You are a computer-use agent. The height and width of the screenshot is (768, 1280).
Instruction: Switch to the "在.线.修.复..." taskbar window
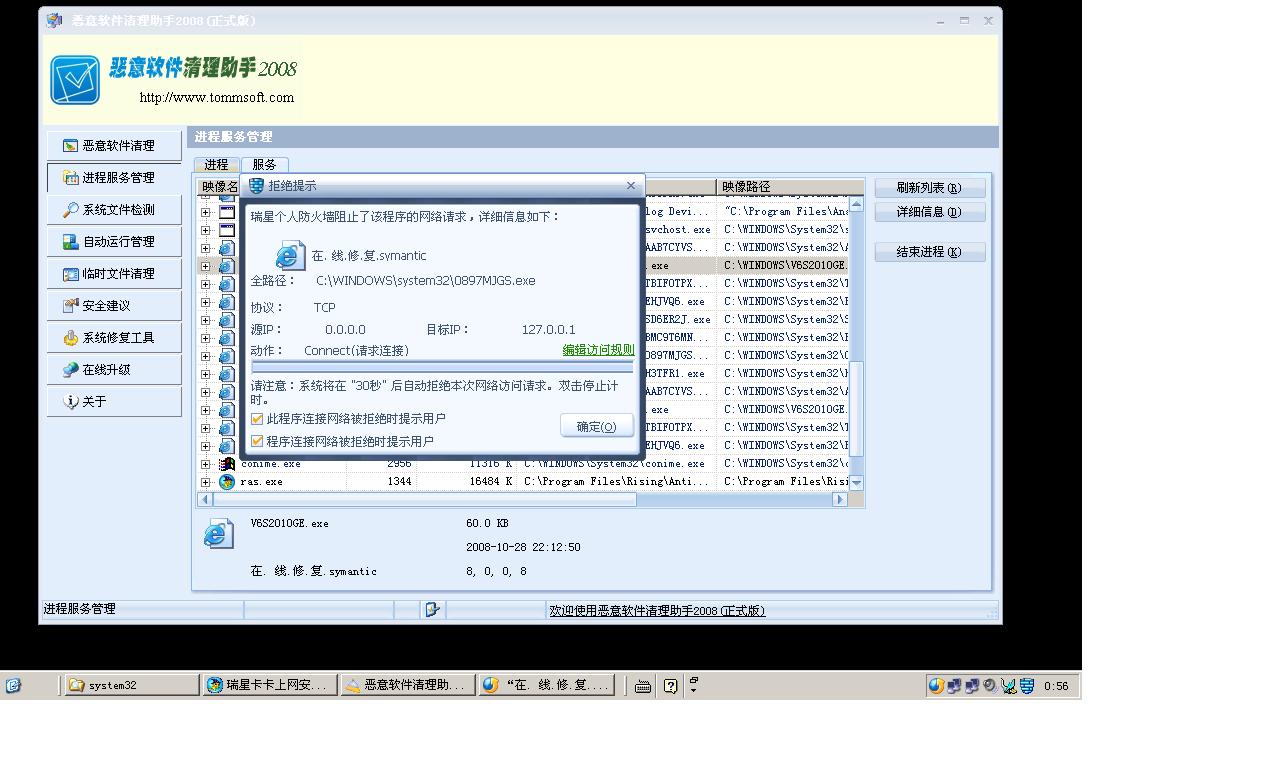pyautogui.click(x=546, y=686)
